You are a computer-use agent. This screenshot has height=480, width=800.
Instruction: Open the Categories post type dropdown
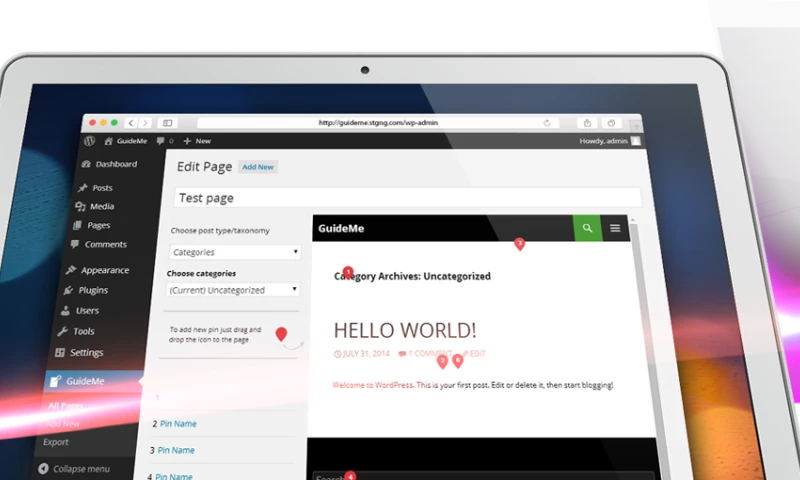pos(235,252)
